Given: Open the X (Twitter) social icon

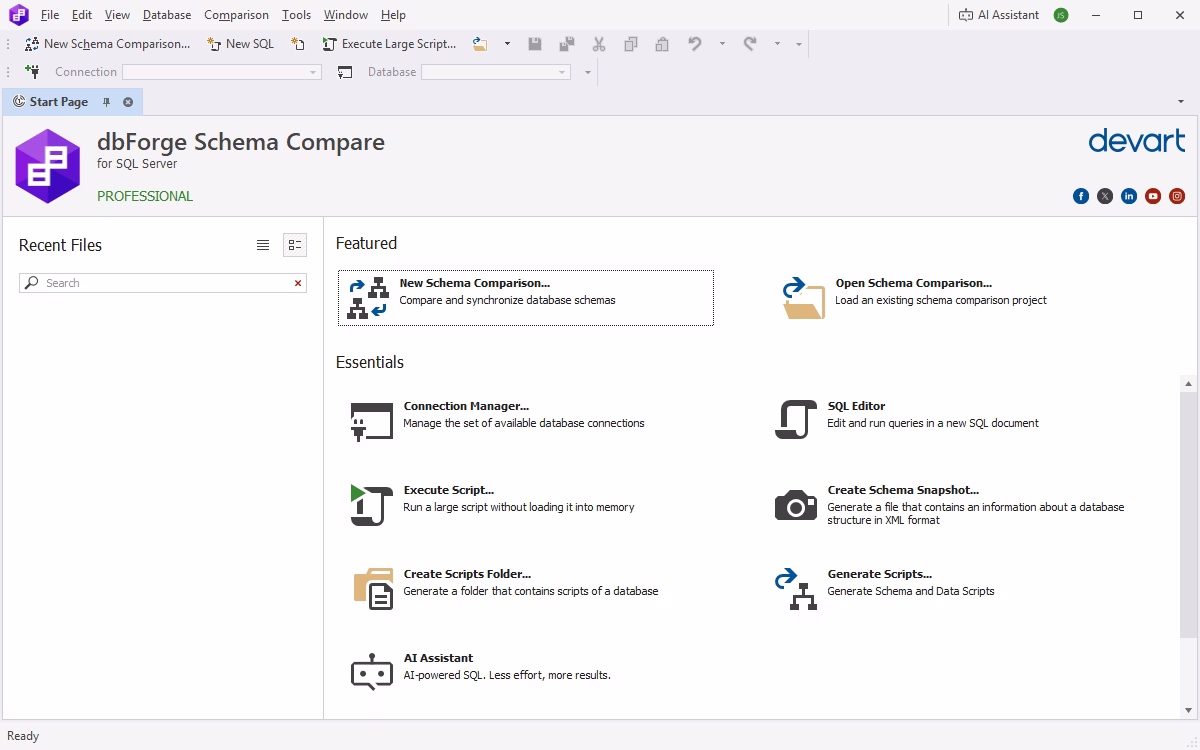Looking at the screenshot, I should 1105,196.
